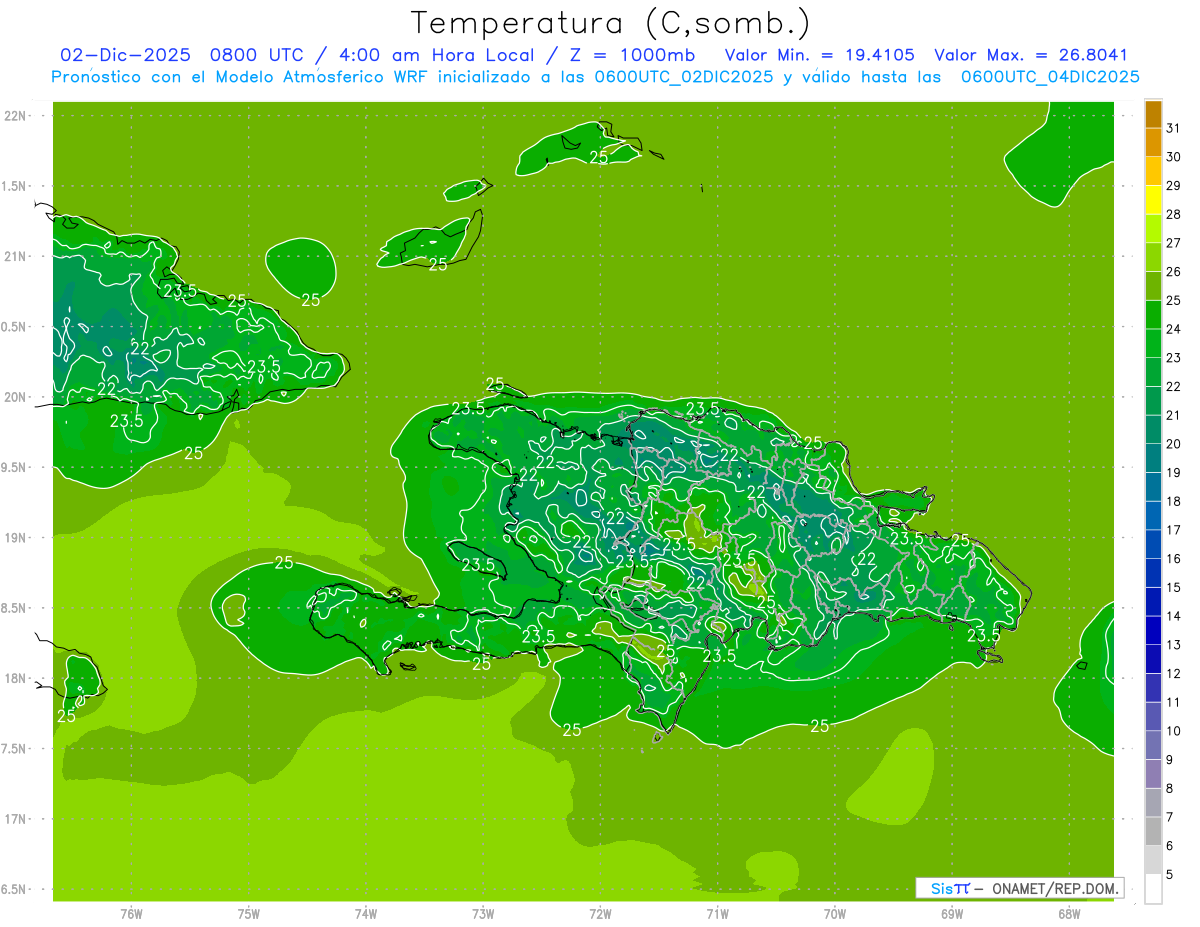Click the Valor Max. = 26.8041 text
Screen dimensions: 1200x927
coord(1030,55)
